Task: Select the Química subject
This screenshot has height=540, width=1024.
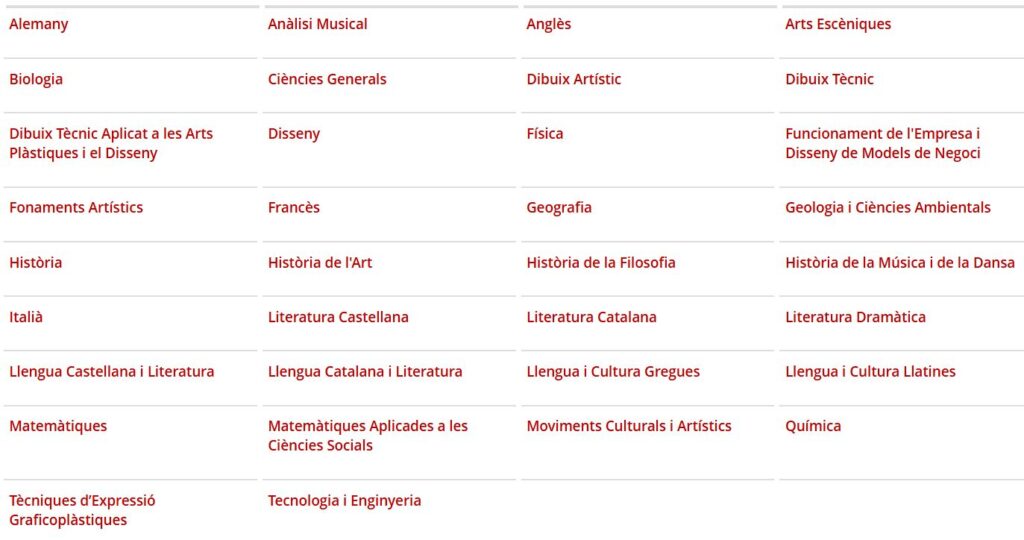Action: [813, 426]
